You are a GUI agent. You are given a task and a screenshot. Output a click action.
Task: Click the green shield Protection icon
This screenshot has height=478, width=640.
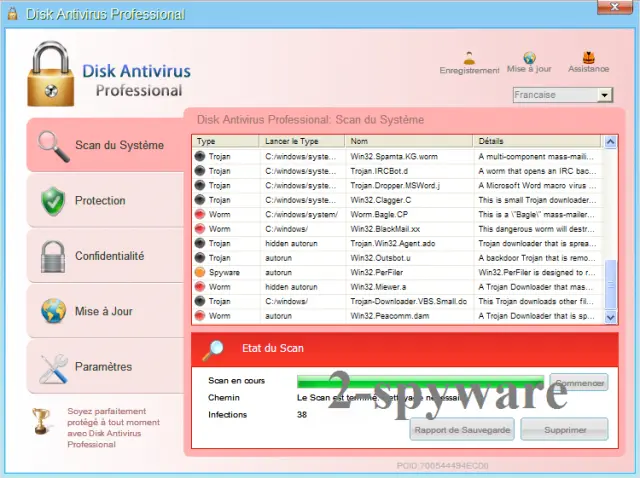pos(53,201)
